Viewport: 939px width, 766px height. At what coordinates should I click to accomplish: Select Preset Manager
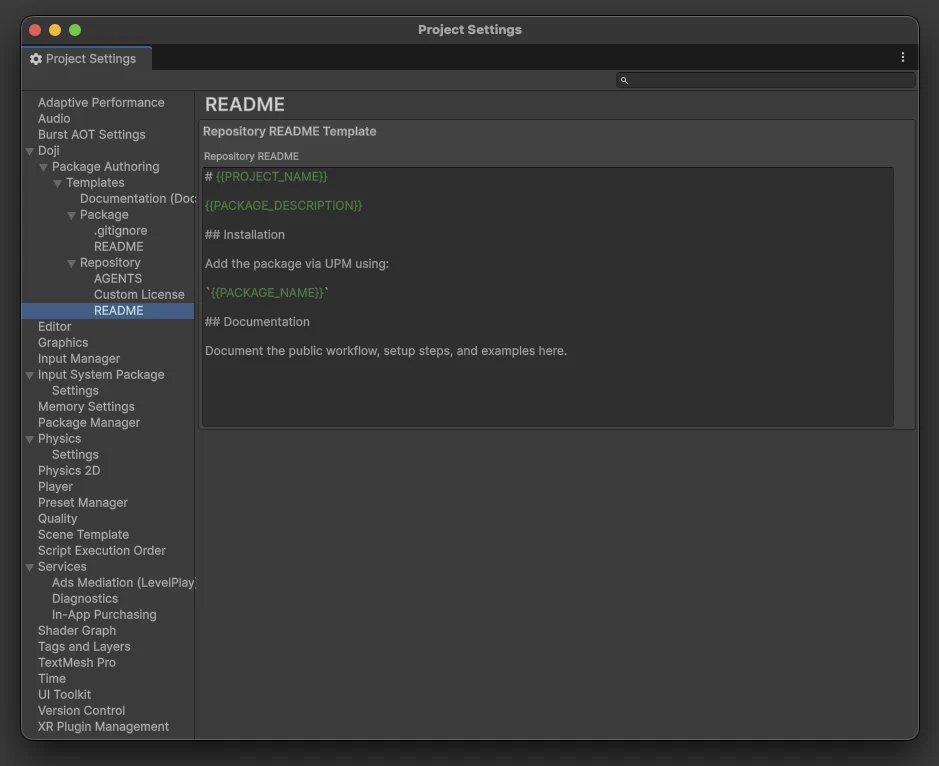tap(83, 502)
